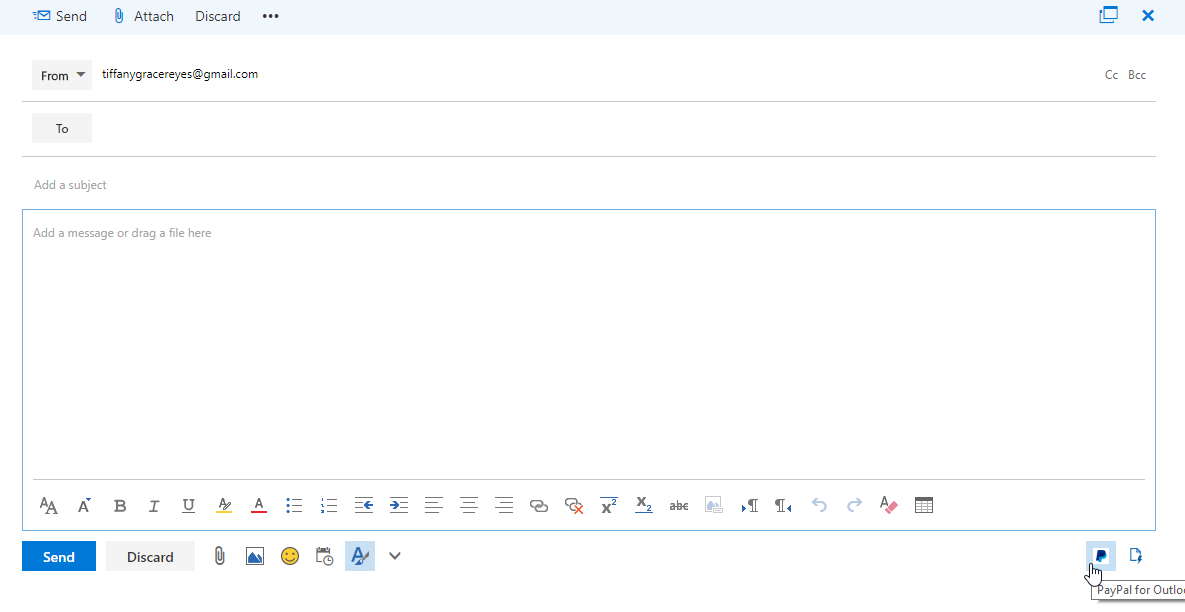Attach a file with the bottom paperclip icon

pos(219,557)
